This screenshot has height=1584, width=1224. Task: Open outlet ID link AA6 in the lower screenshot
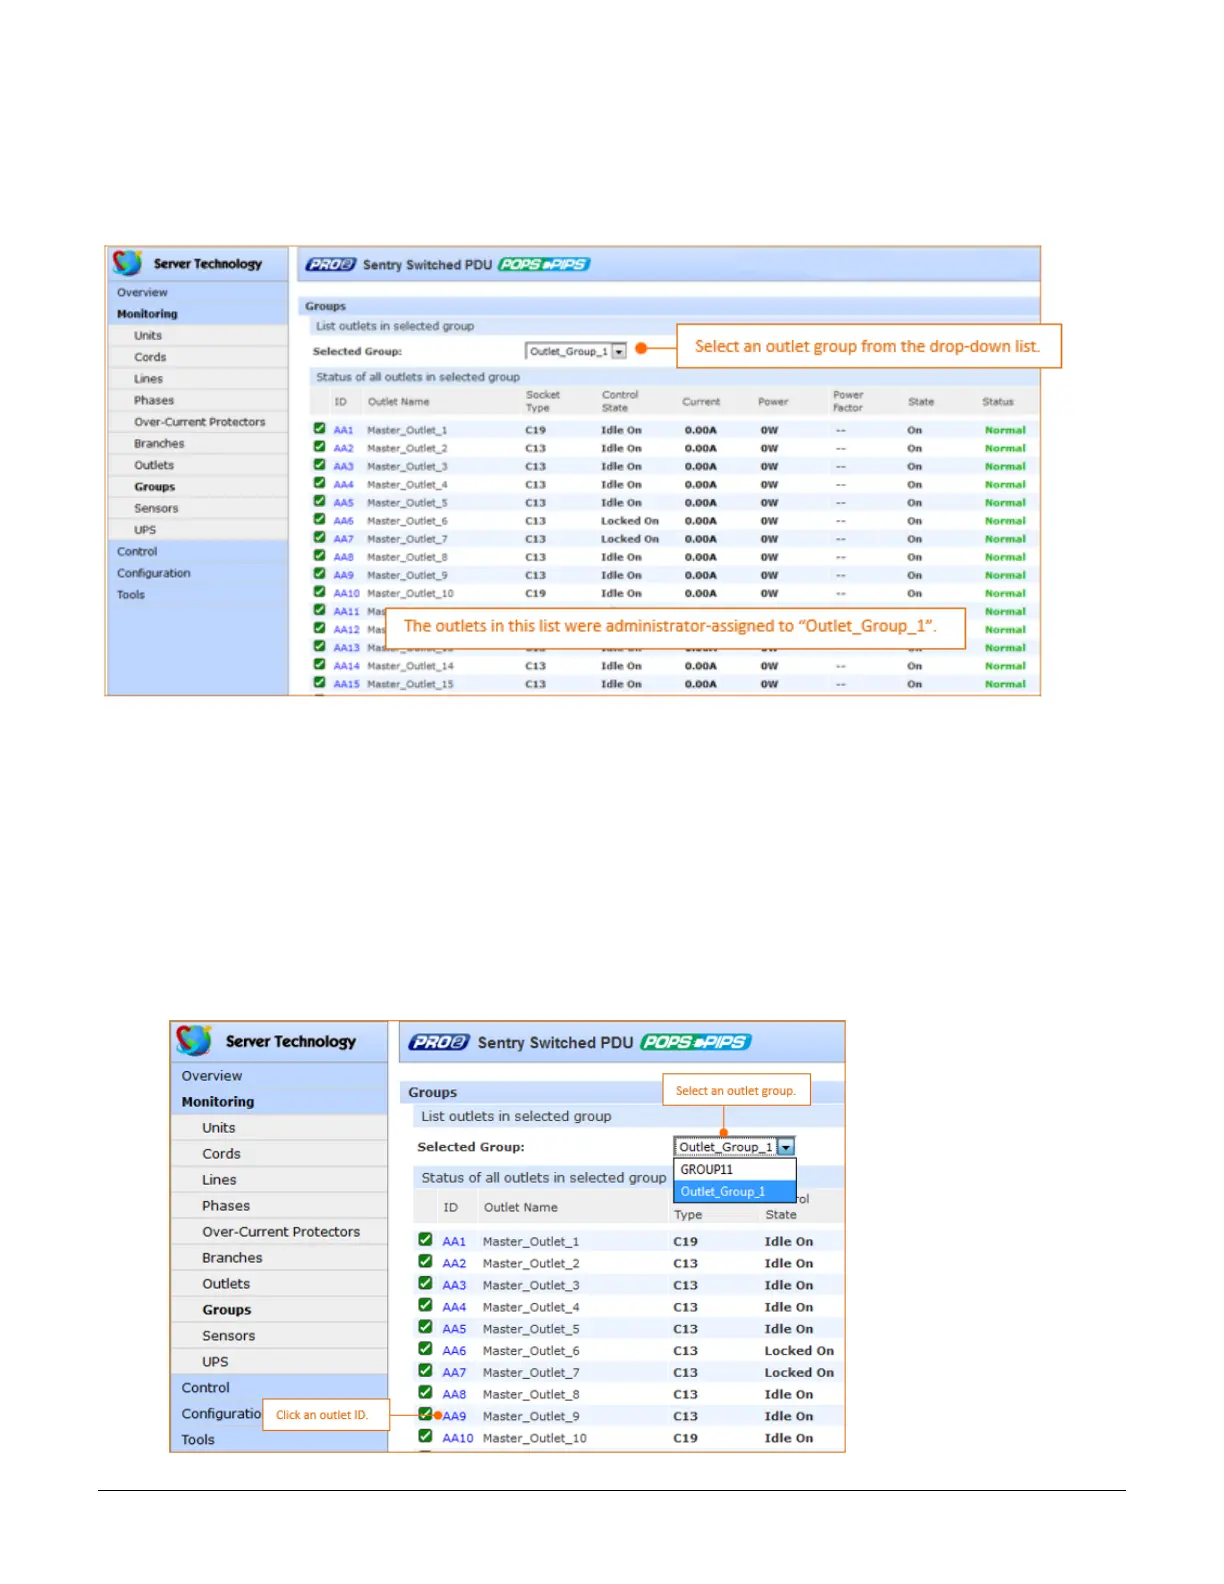pyautogui.click(x=454, y=1350)
